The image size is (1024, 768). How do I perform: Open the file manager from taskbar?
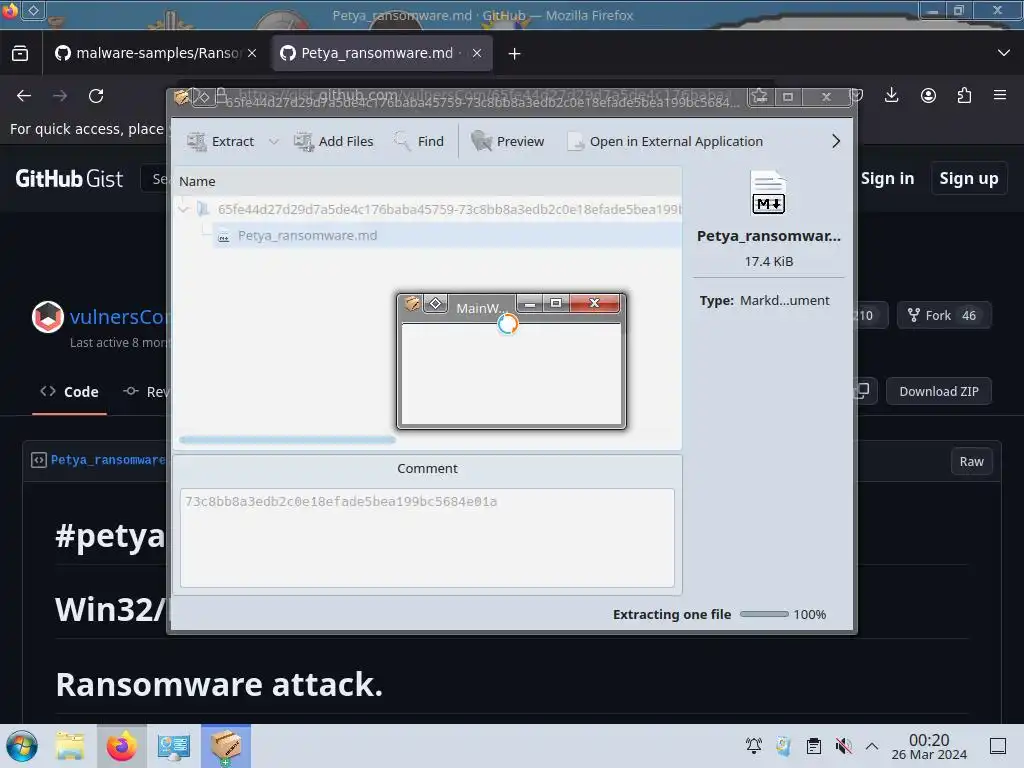(x=70, y=746)
